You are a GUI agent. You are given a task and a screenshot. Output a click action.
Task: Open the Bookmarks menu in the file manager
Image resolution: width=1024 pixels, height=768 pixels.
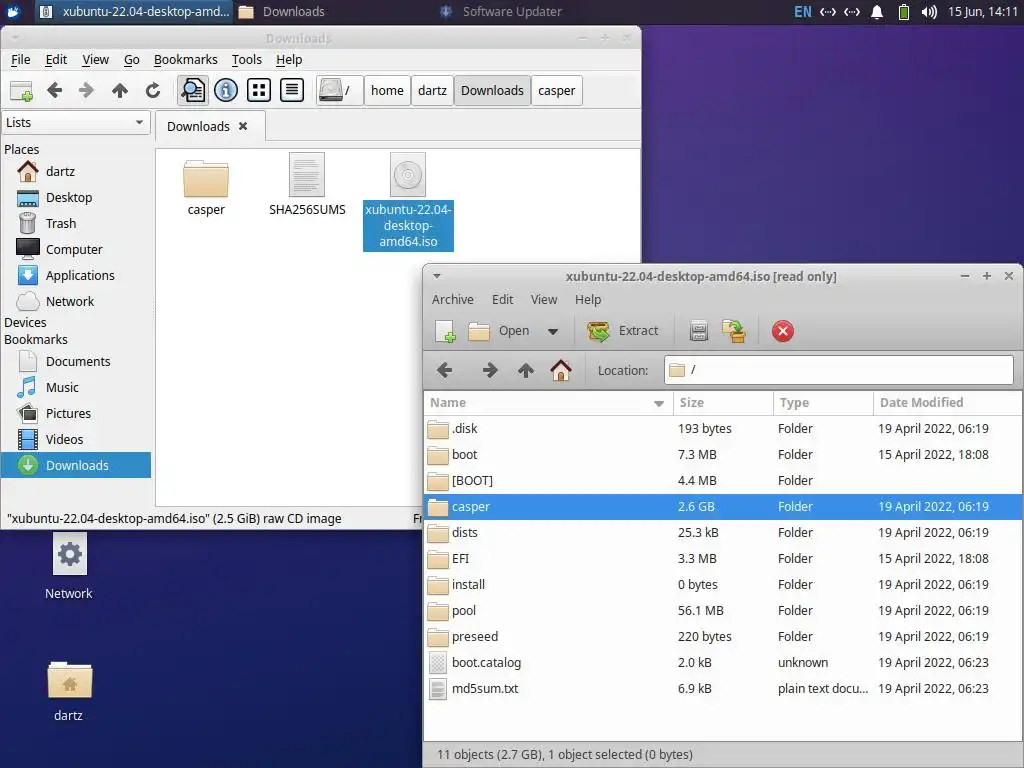(185, 59)
